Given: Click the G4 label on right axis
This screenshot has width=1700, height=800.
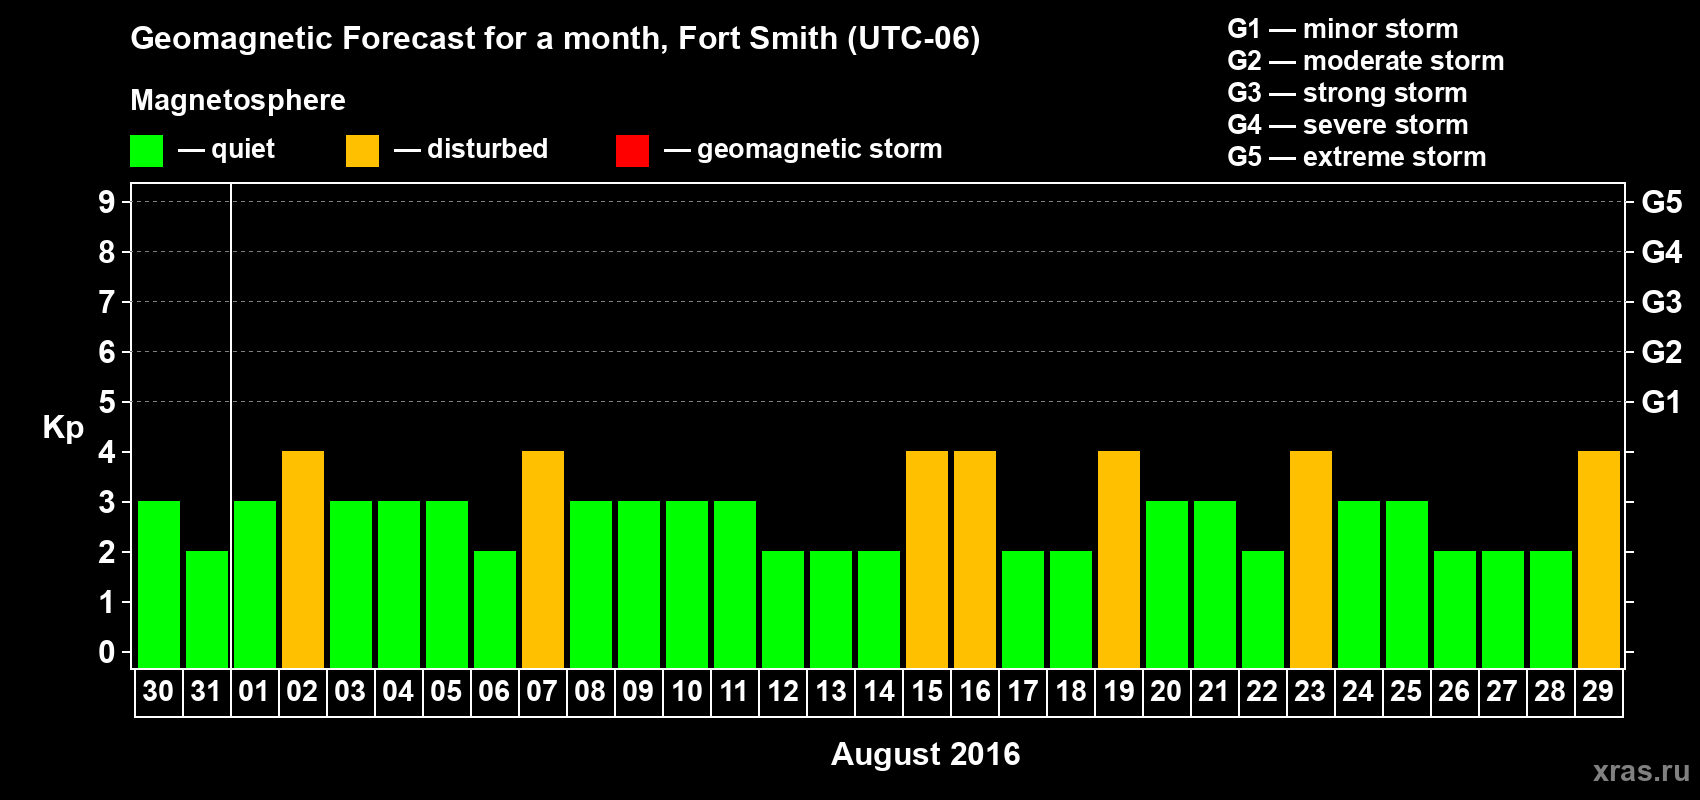Looking at the screenshot, I should 1662,252.
